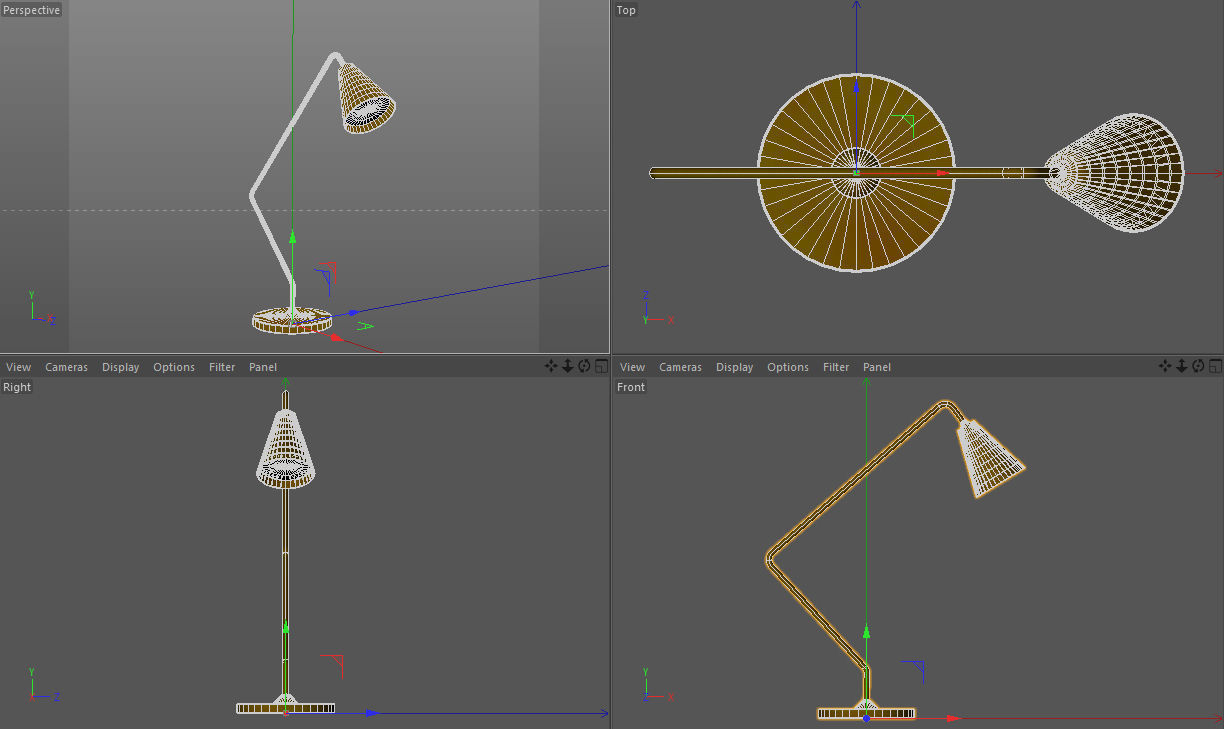
Task: Select the blue Z-axis arrowhead in Right view
Action: tap(372, 713)
